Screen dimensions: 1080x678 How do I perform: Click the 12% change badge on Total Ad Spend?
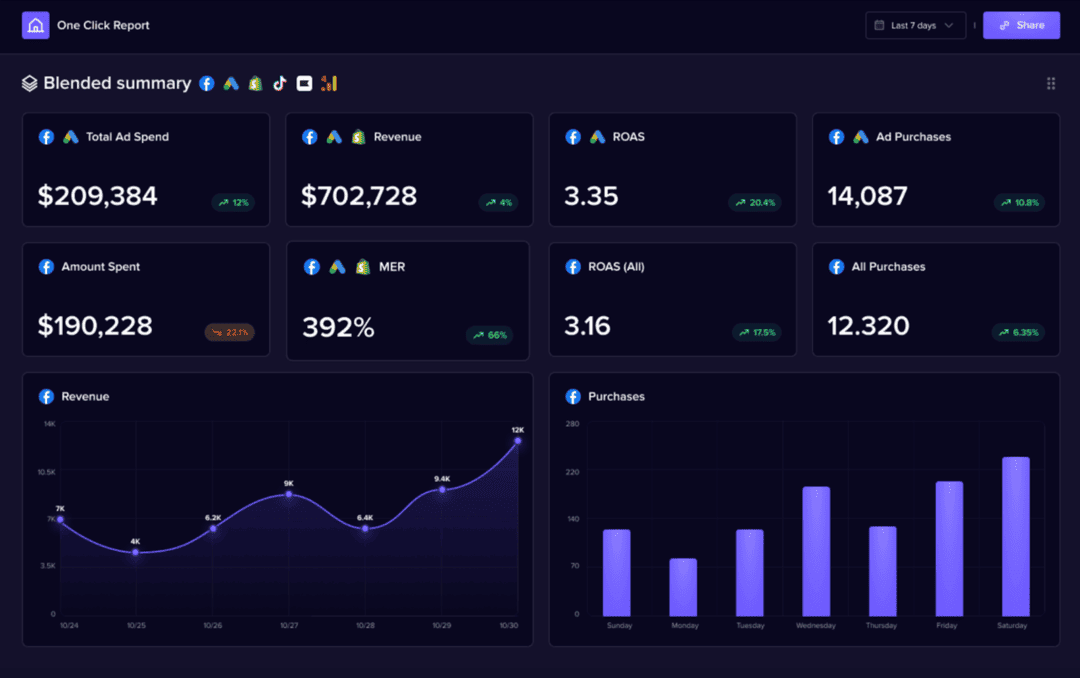[x=233, y=203]
